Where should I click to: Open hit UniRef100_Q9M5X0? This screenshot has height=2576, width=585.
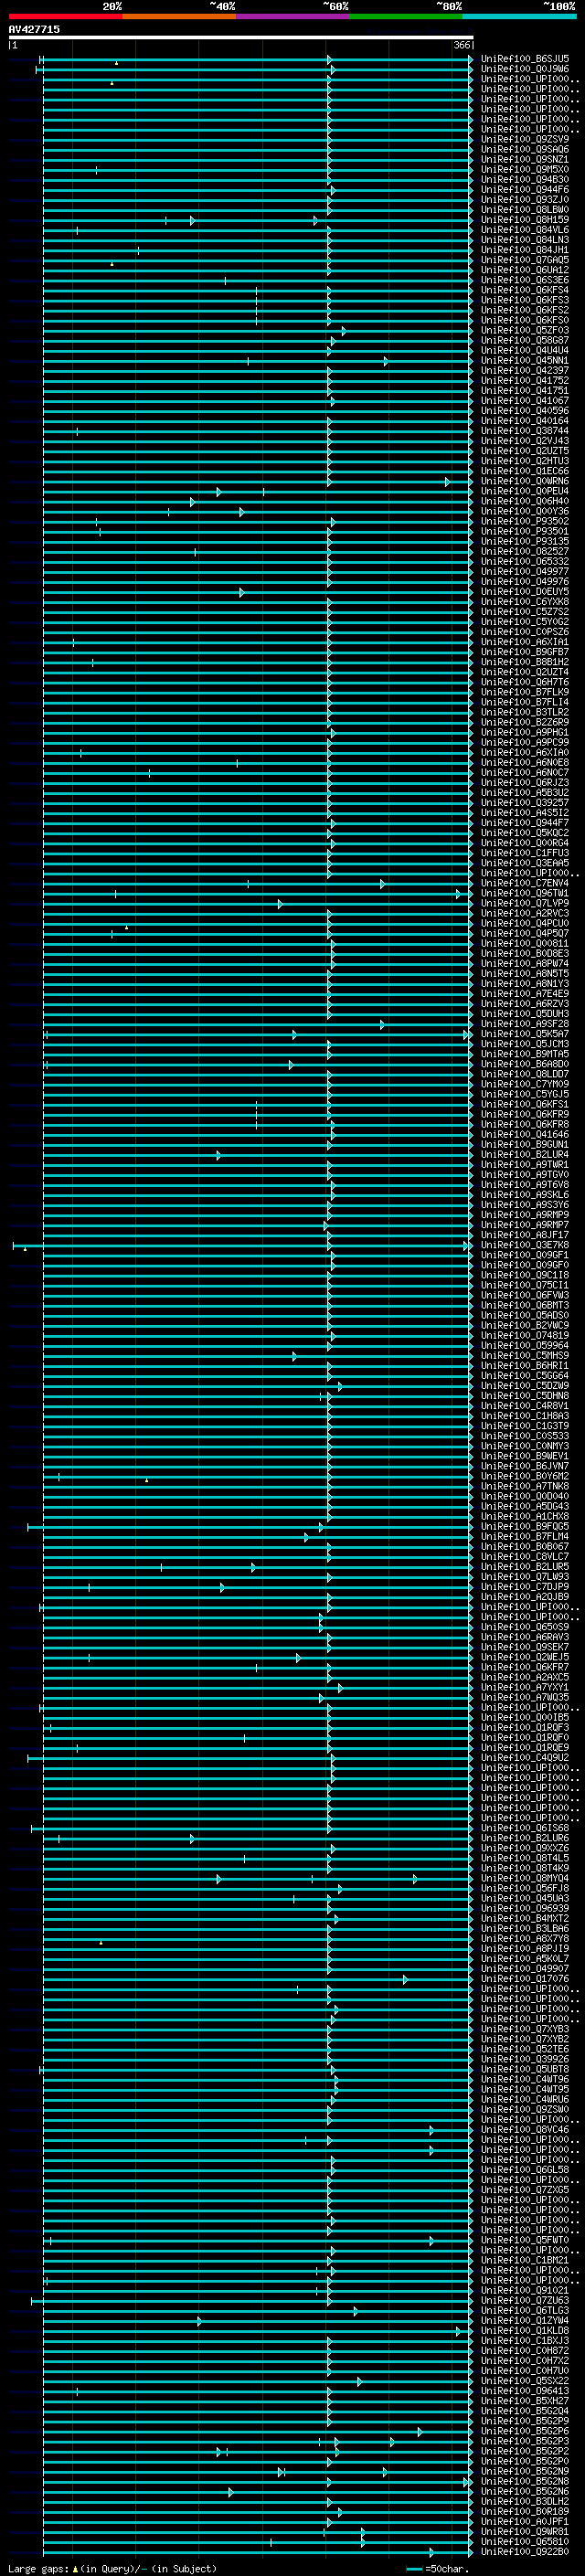click(x=525, y=169)
